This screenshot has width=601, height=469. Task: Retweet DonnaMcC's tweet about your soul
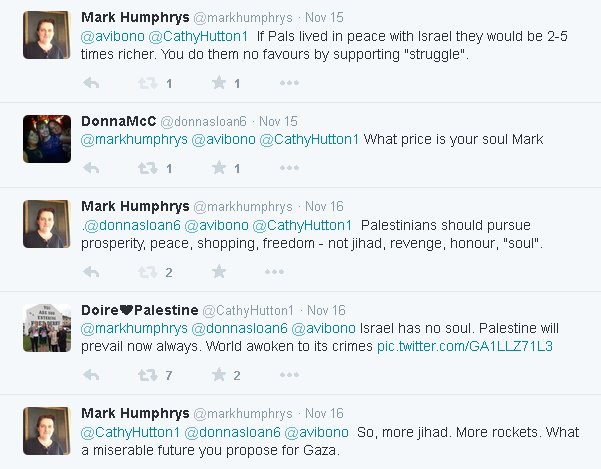pyautogui.click(x=148, y=168)
